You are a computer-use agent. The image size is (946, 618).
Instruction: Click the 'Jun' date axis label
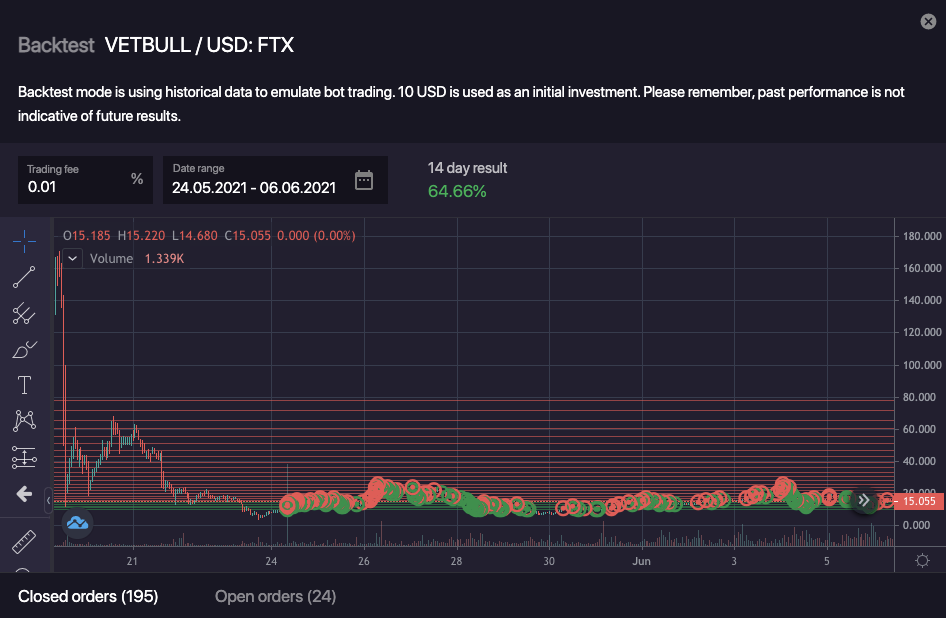[x=641, y=561]
